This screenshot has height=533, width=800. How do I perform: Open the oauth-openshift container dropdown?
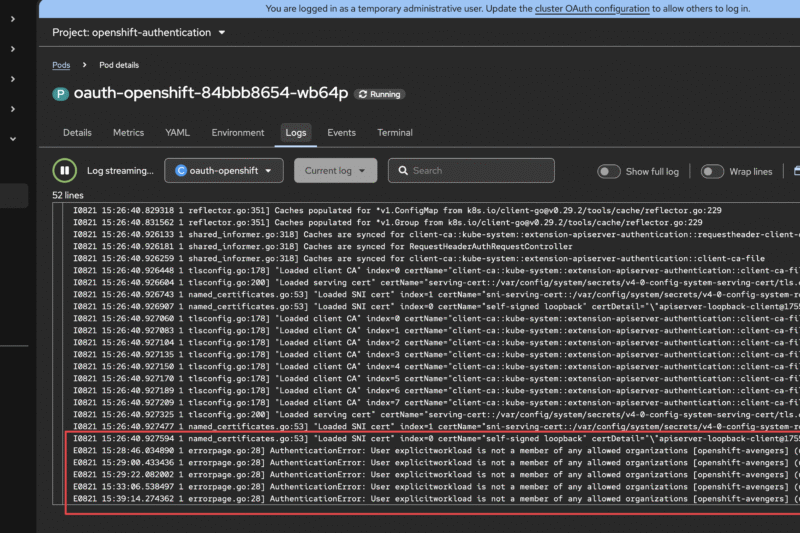pyautogui.click(x=224, y=170)
